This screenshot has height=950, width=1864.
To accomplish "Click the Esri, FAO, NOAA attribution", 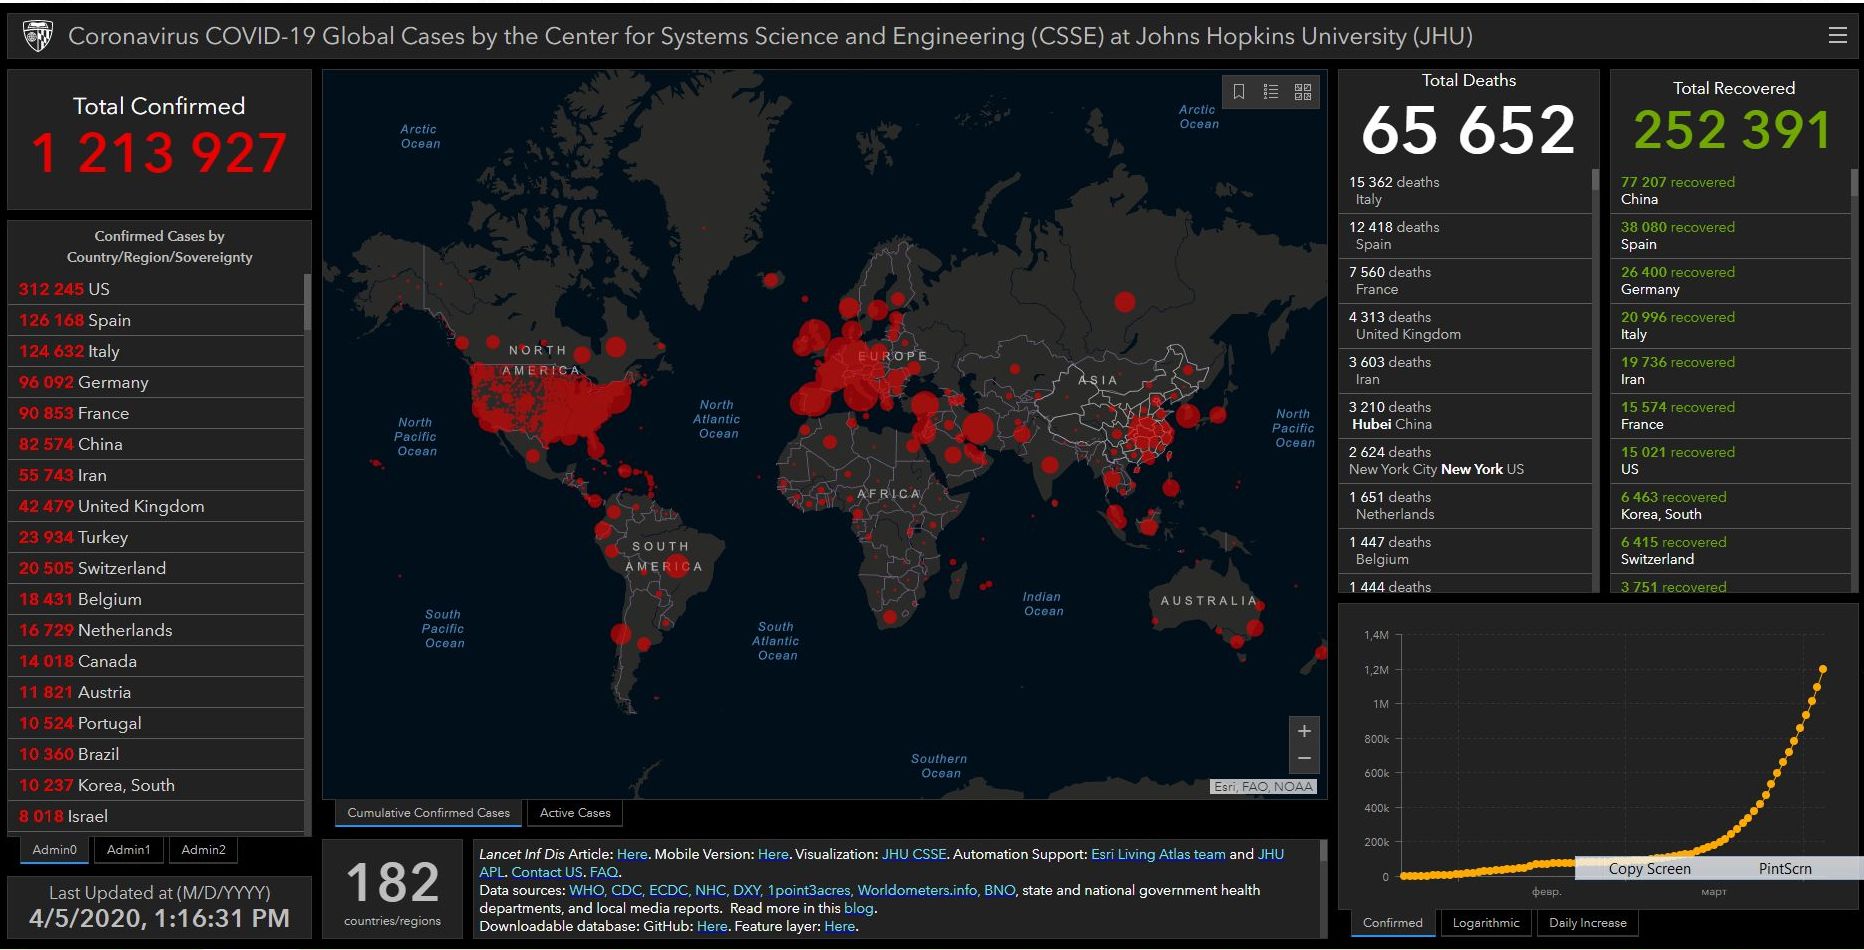I will 1263,787.
